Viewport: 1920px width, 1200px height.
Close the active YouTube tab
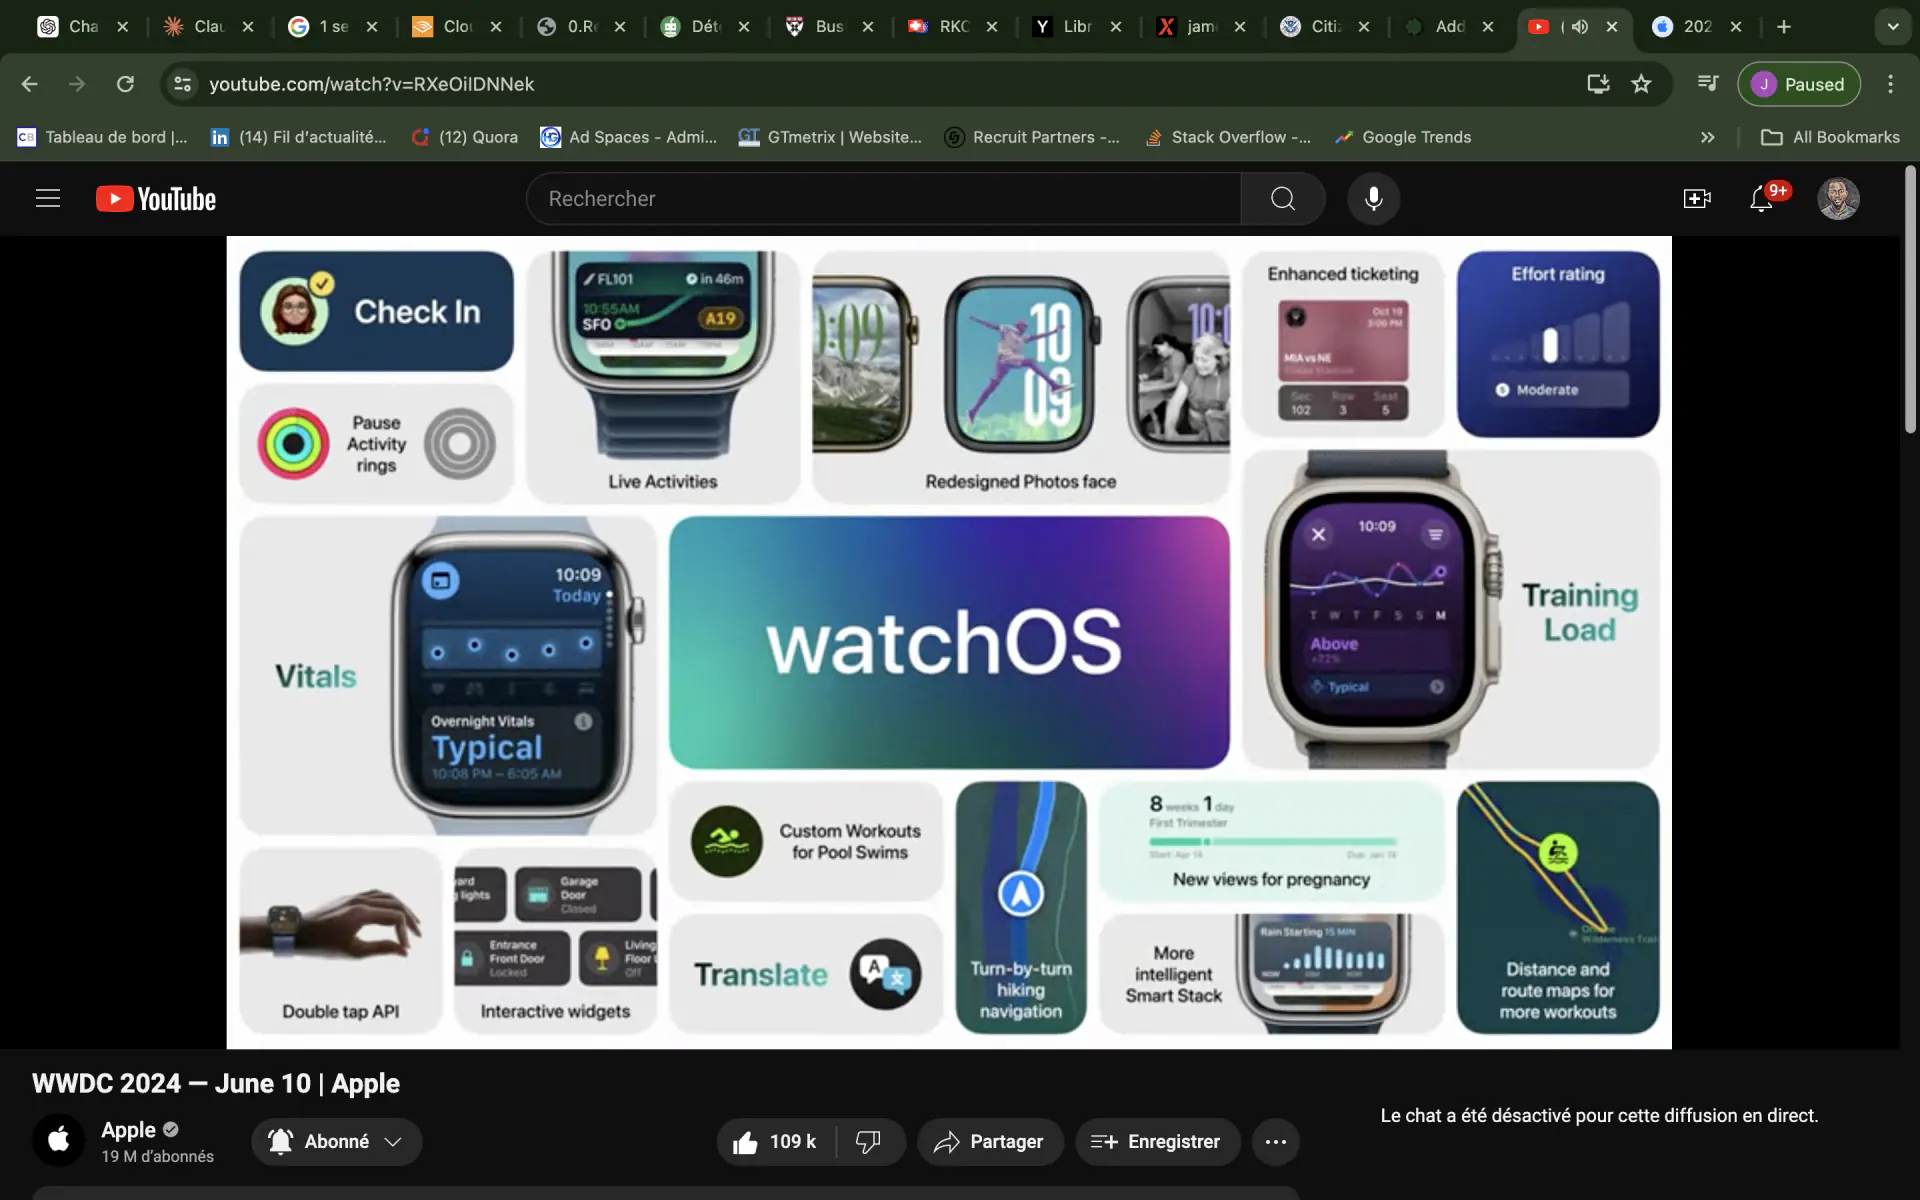1612,27
